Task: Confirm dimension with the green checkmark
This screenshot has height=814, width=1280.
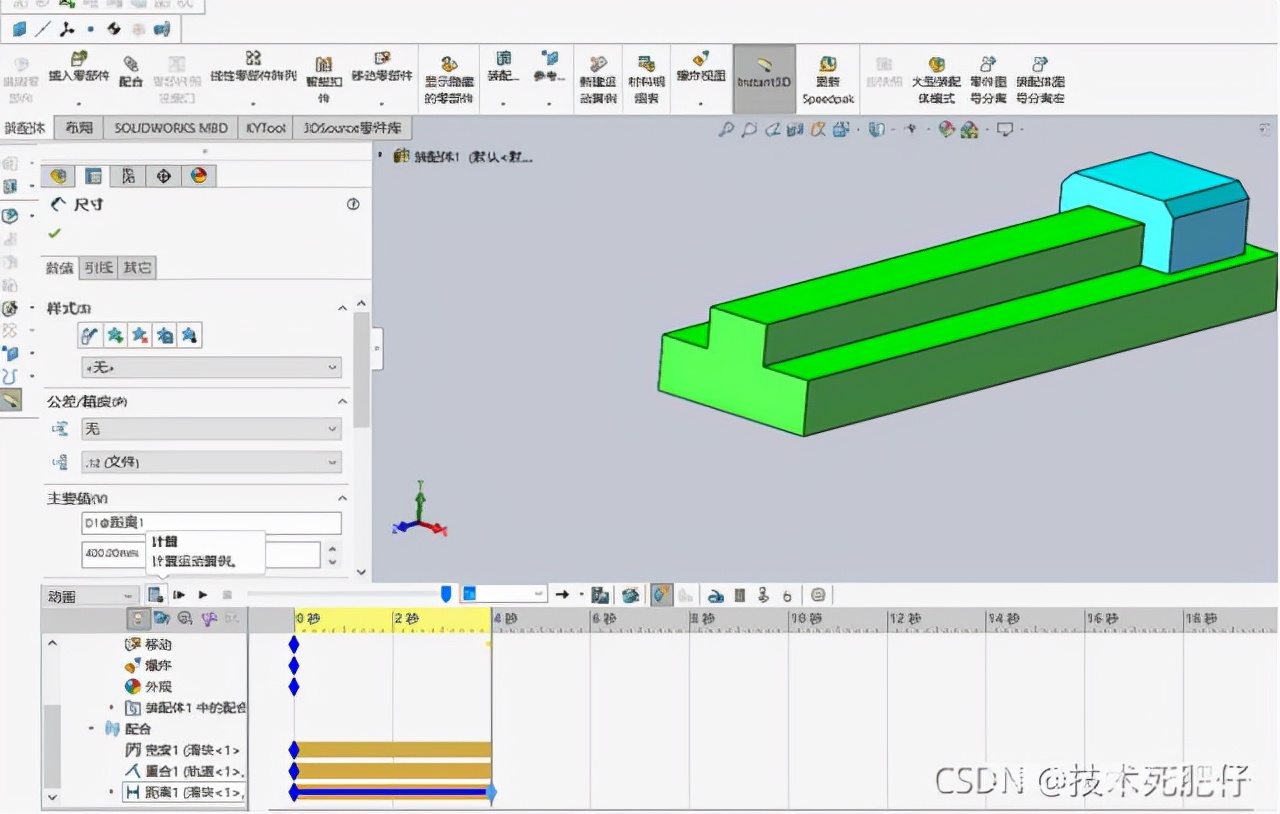Action: tap(54, 233)
